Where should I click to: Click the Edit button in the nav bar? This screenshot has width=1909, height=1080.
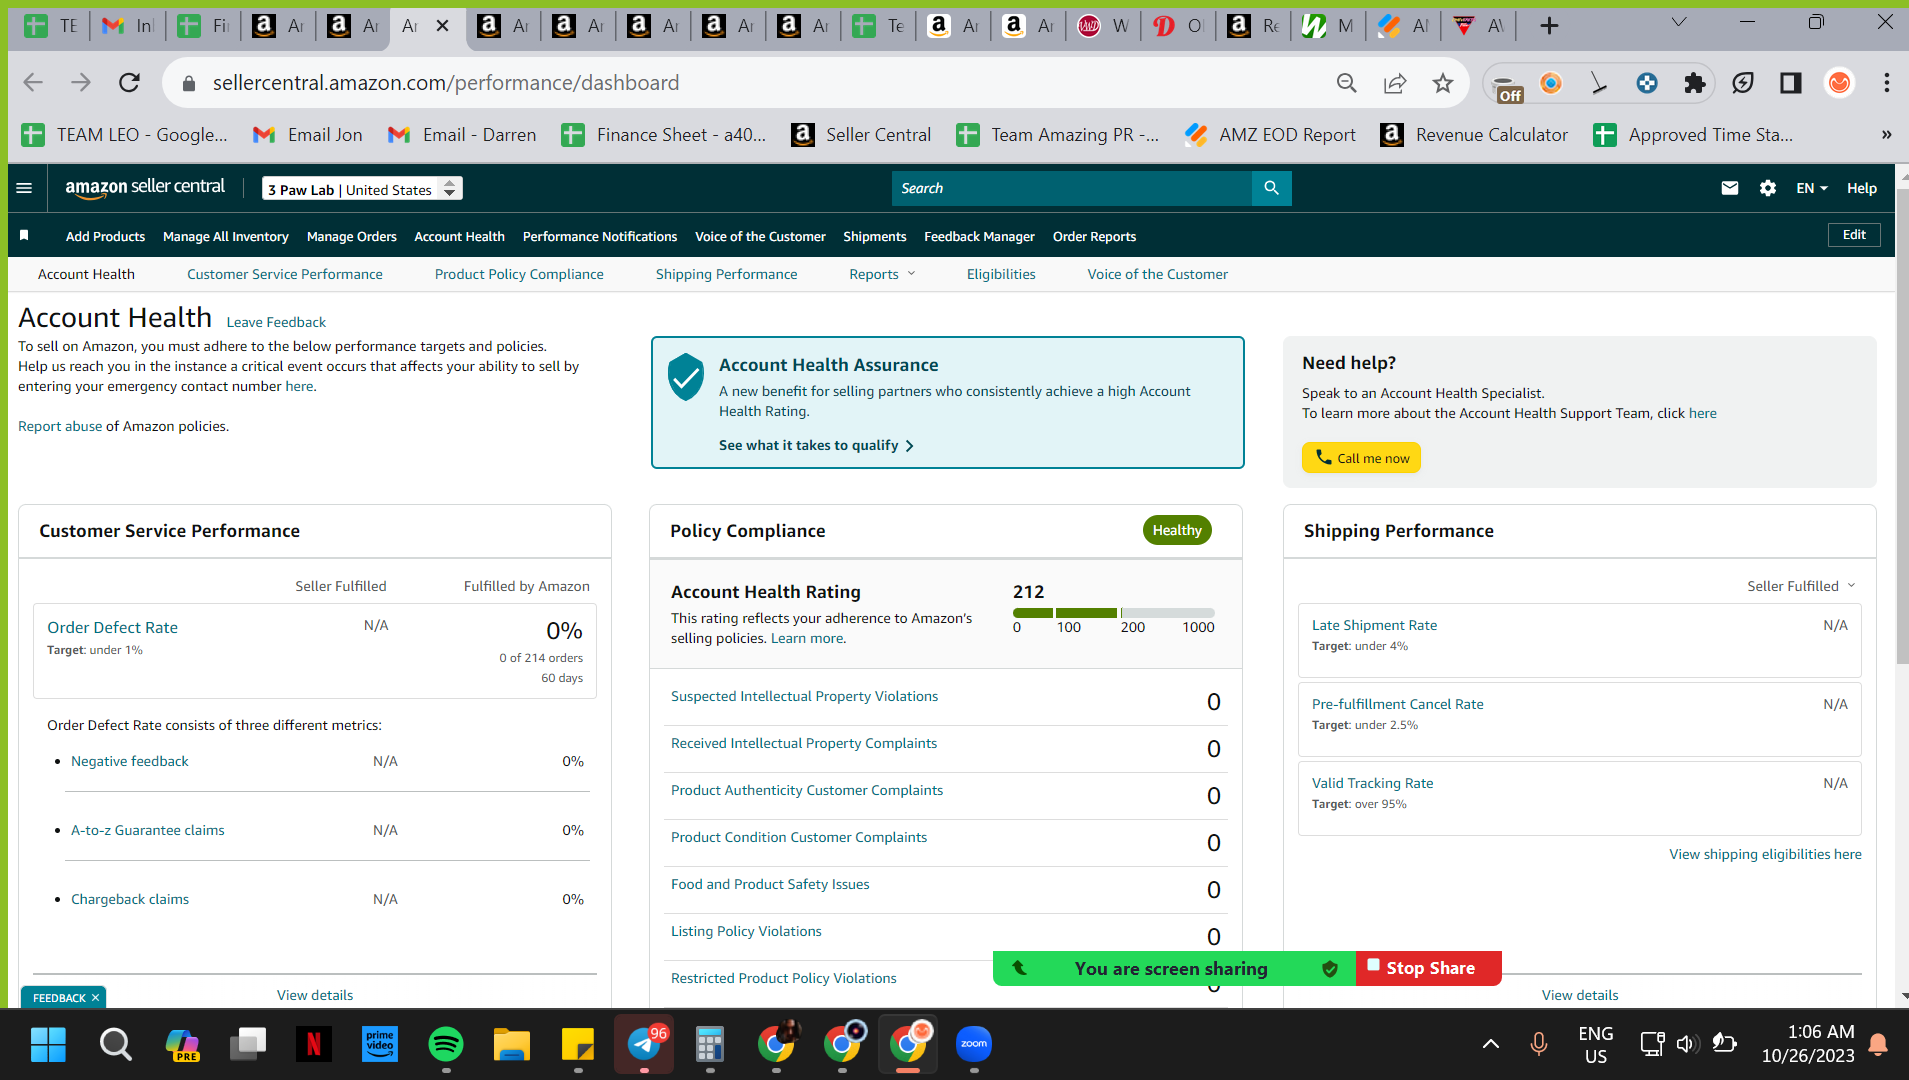(x=1854, y=235)
